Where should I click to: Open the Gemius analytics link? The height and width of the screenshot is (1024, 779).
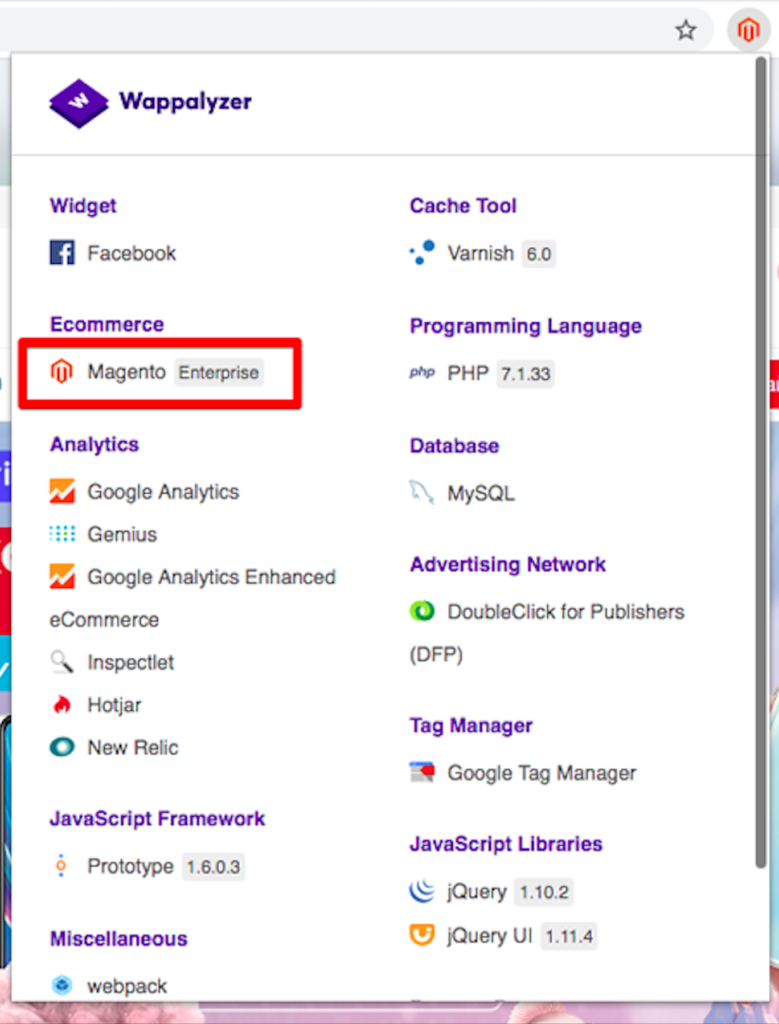[x=122, y=534]
